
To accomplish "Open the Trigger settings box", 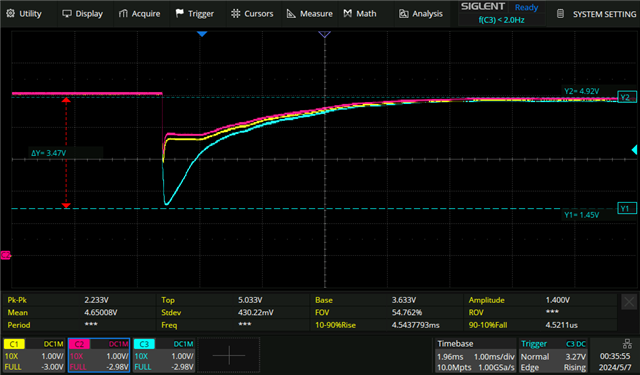I will pos(553,355).
